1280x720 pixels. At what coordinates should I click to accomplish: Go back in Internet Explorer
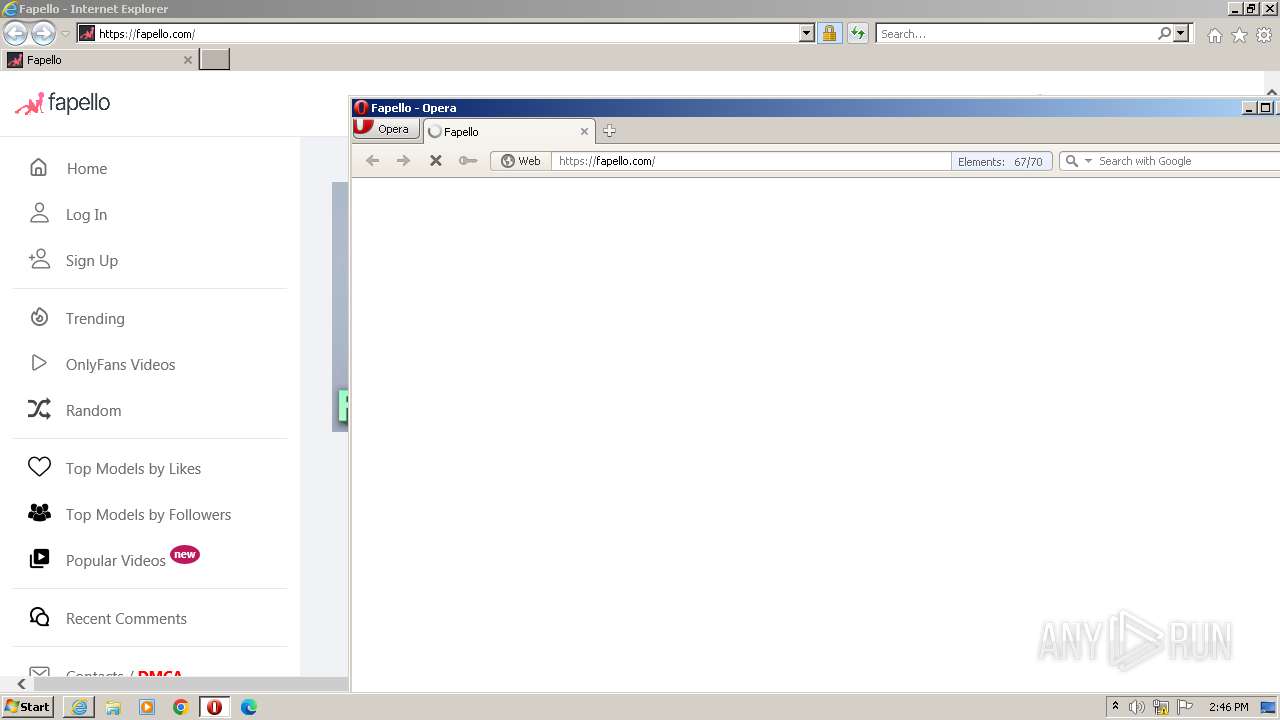(x=15, y=33)
